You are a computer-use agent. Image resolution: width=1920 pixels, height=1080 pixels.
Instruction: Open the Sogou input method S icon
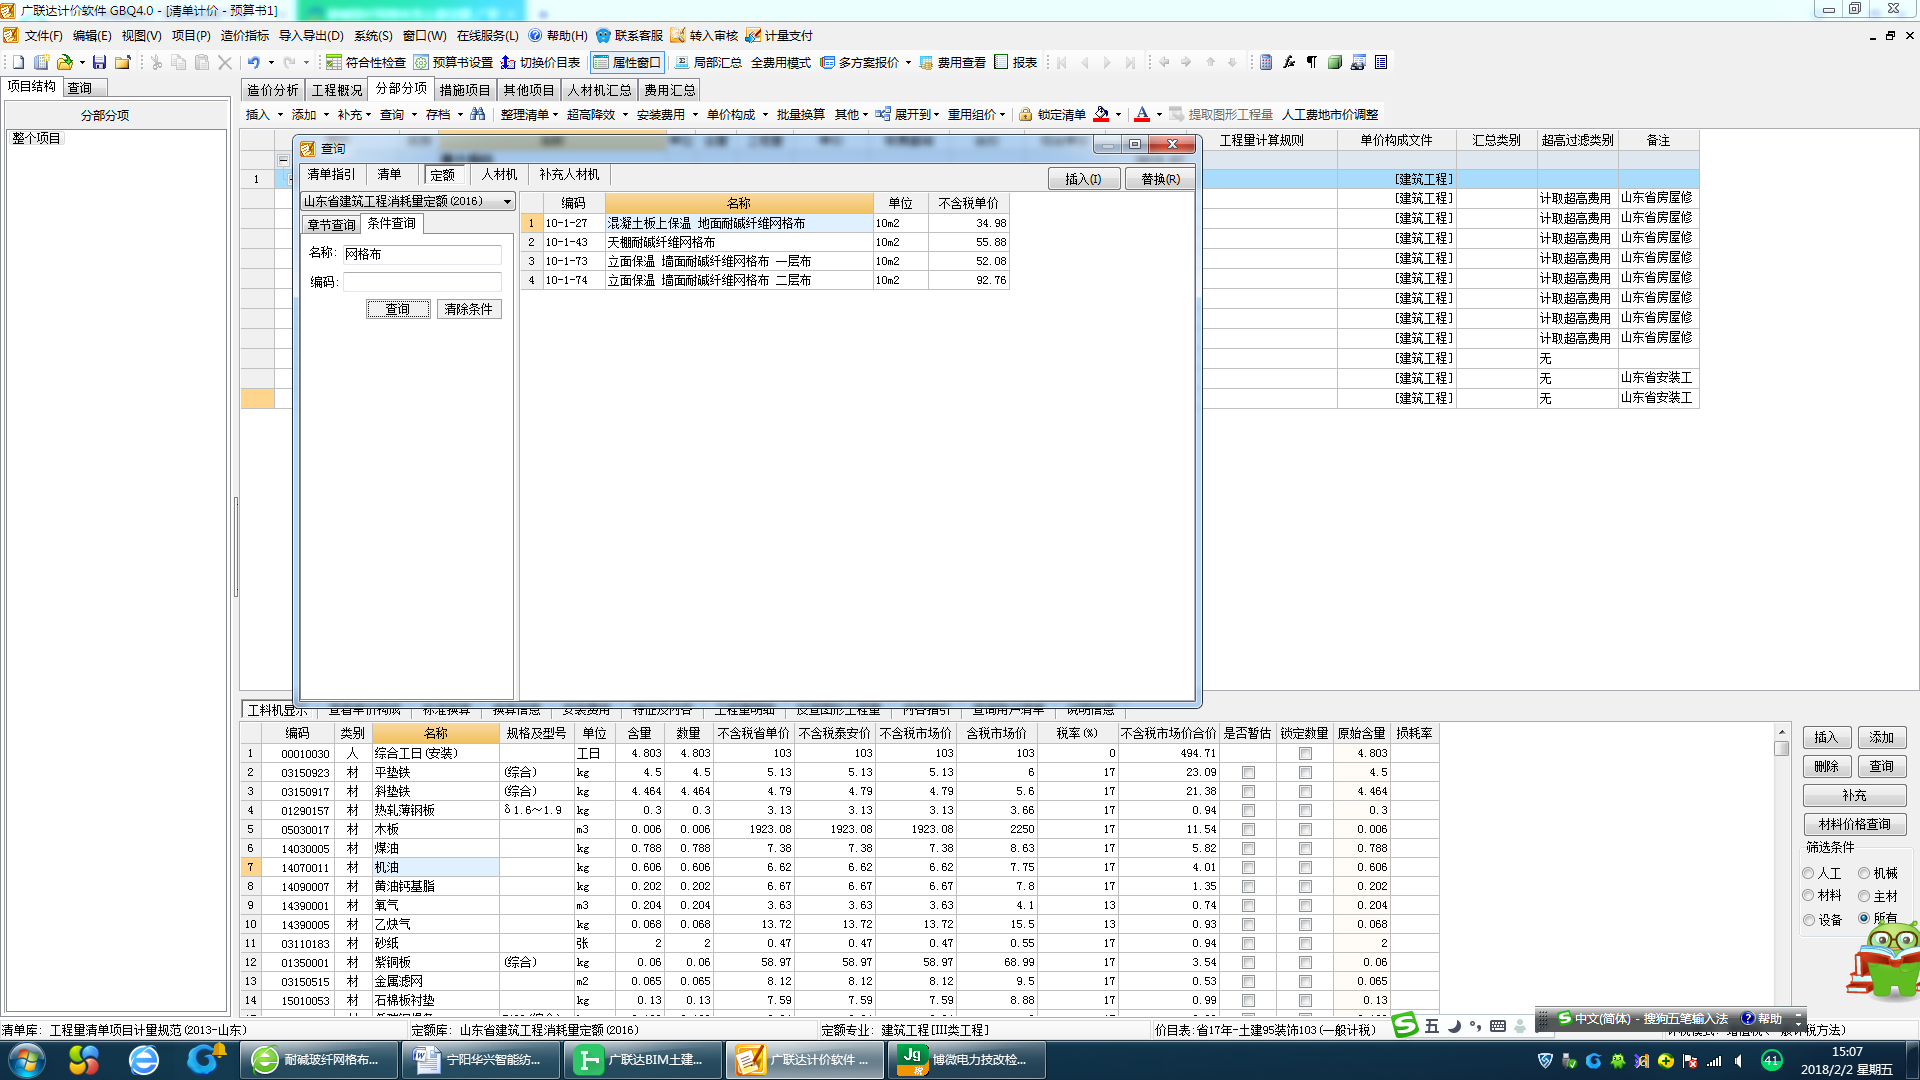1406,1025
